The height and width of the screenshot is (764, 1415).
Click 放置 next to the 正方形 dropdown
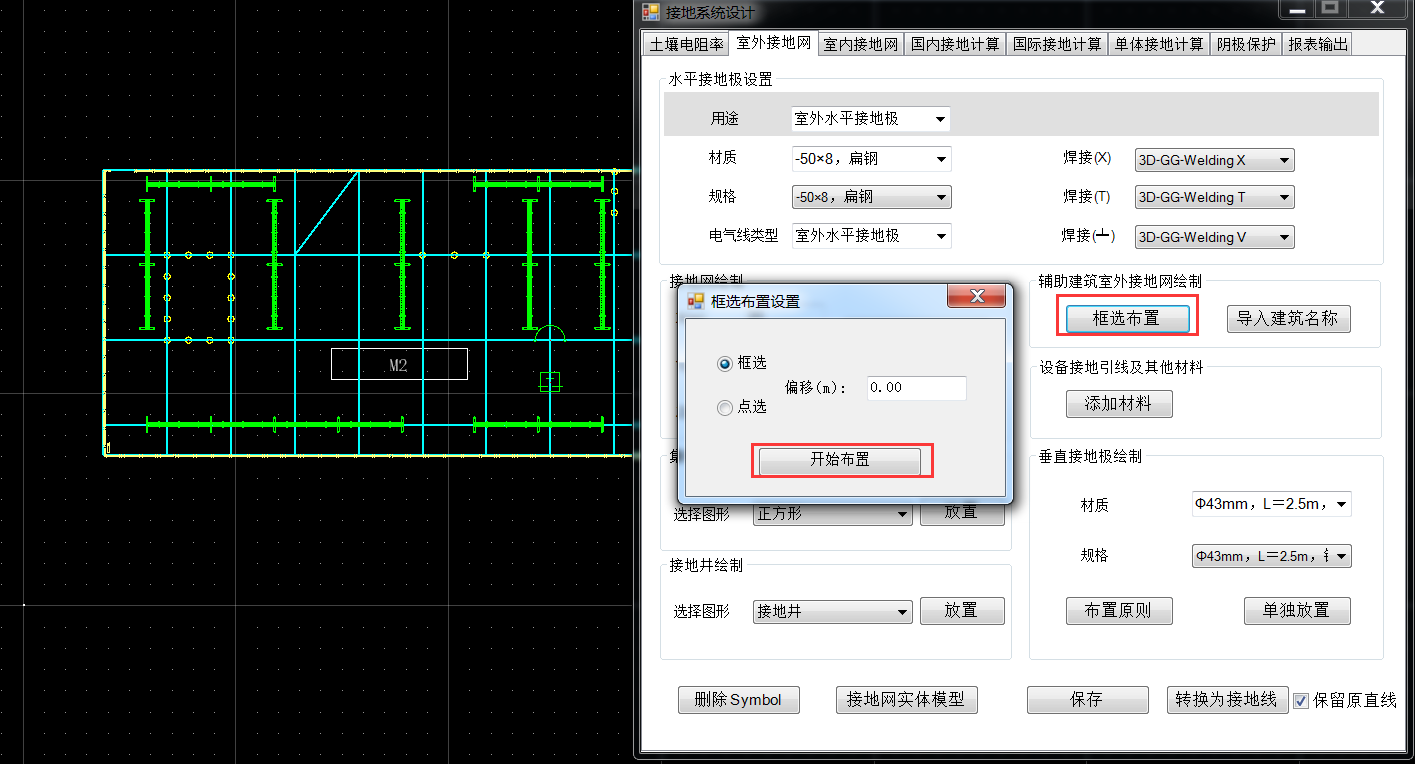(961, 514)
